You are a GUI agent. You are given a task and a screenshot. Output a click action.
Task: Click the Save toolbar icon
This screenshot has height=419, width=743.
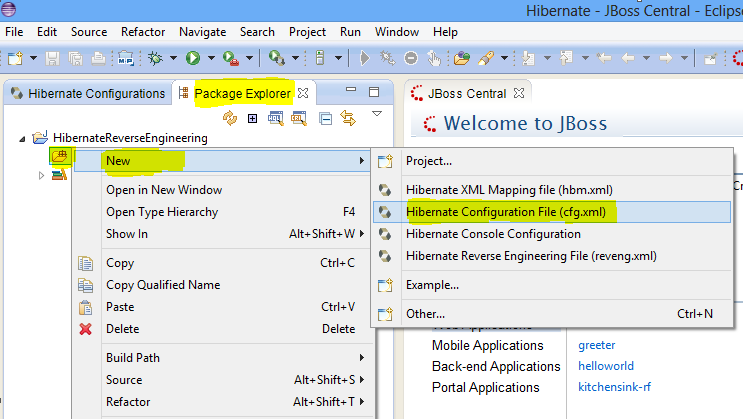tap(52, 58)
